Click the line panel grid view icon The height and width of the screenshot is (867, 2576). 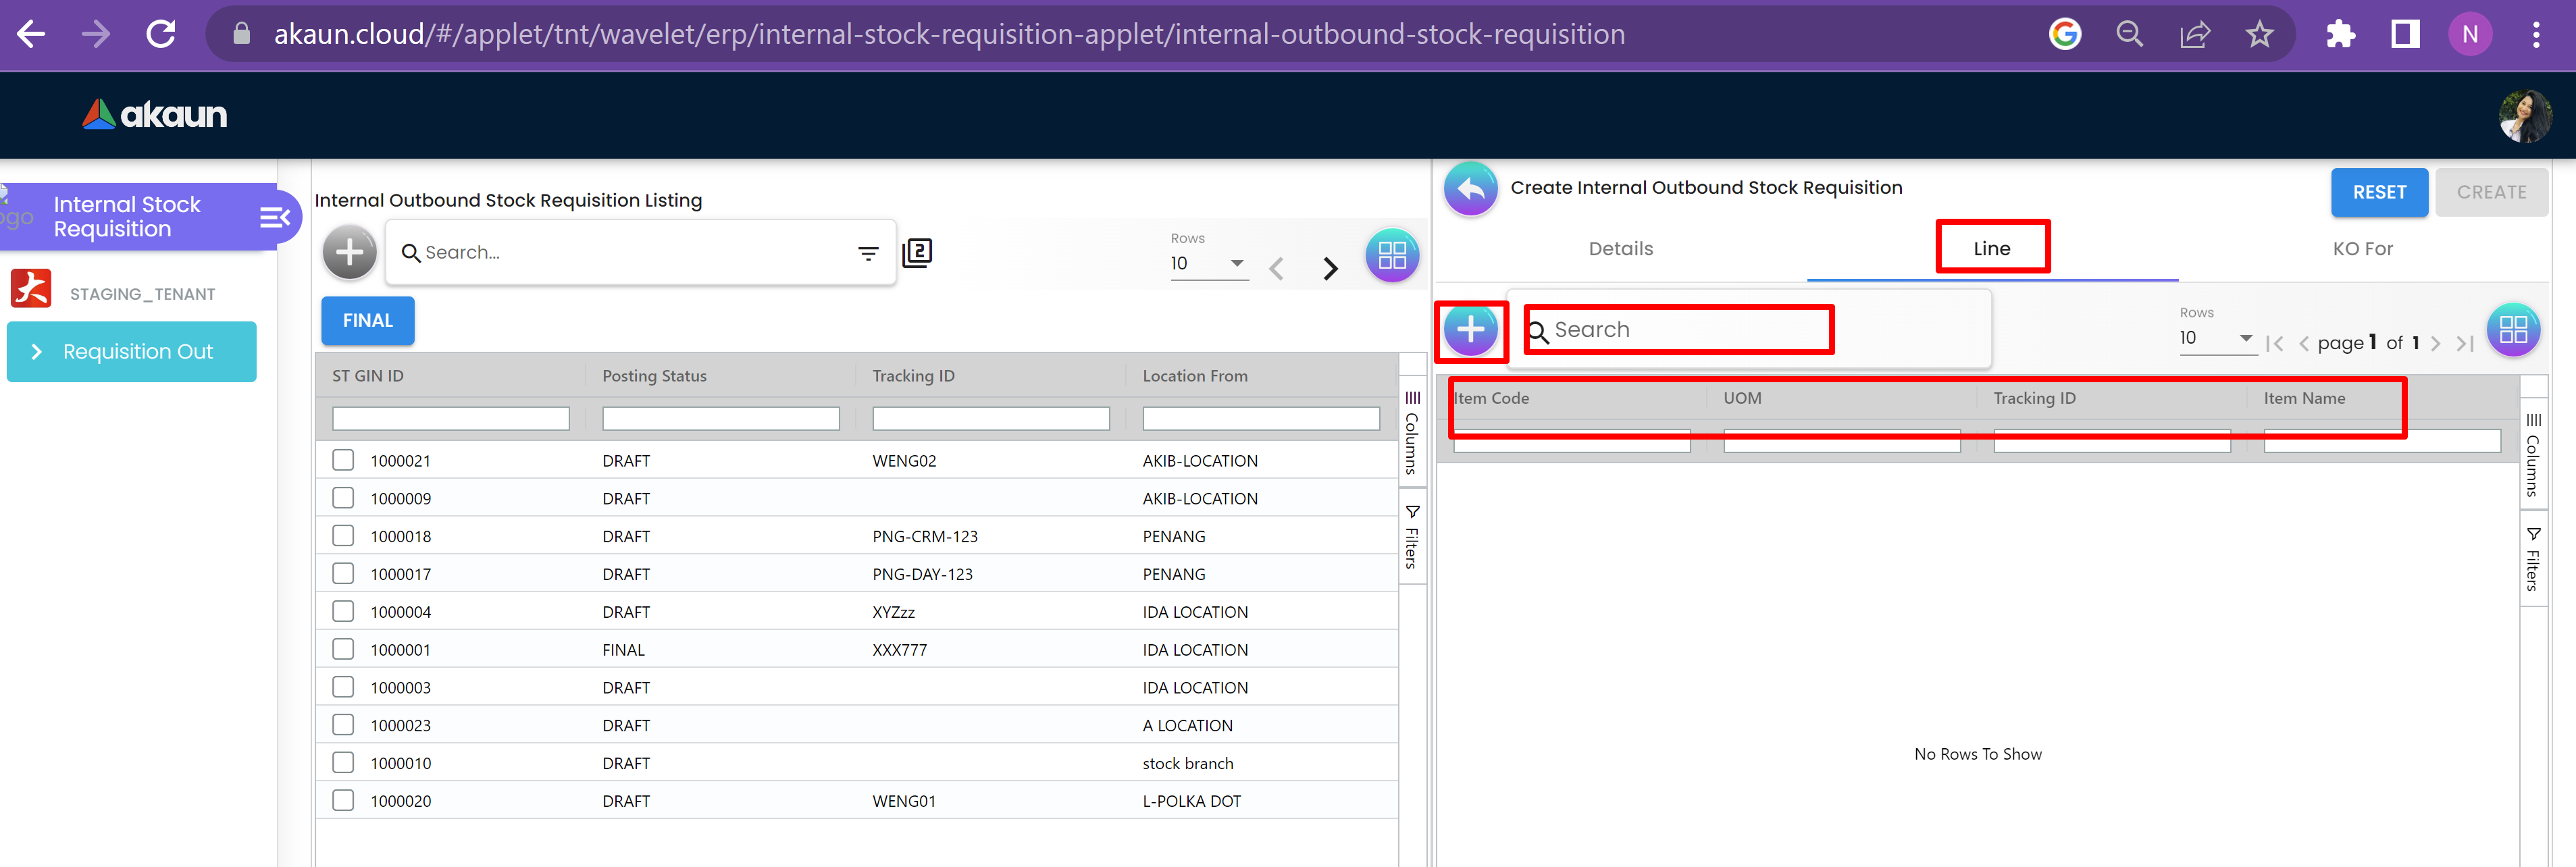coord(2512,329)
